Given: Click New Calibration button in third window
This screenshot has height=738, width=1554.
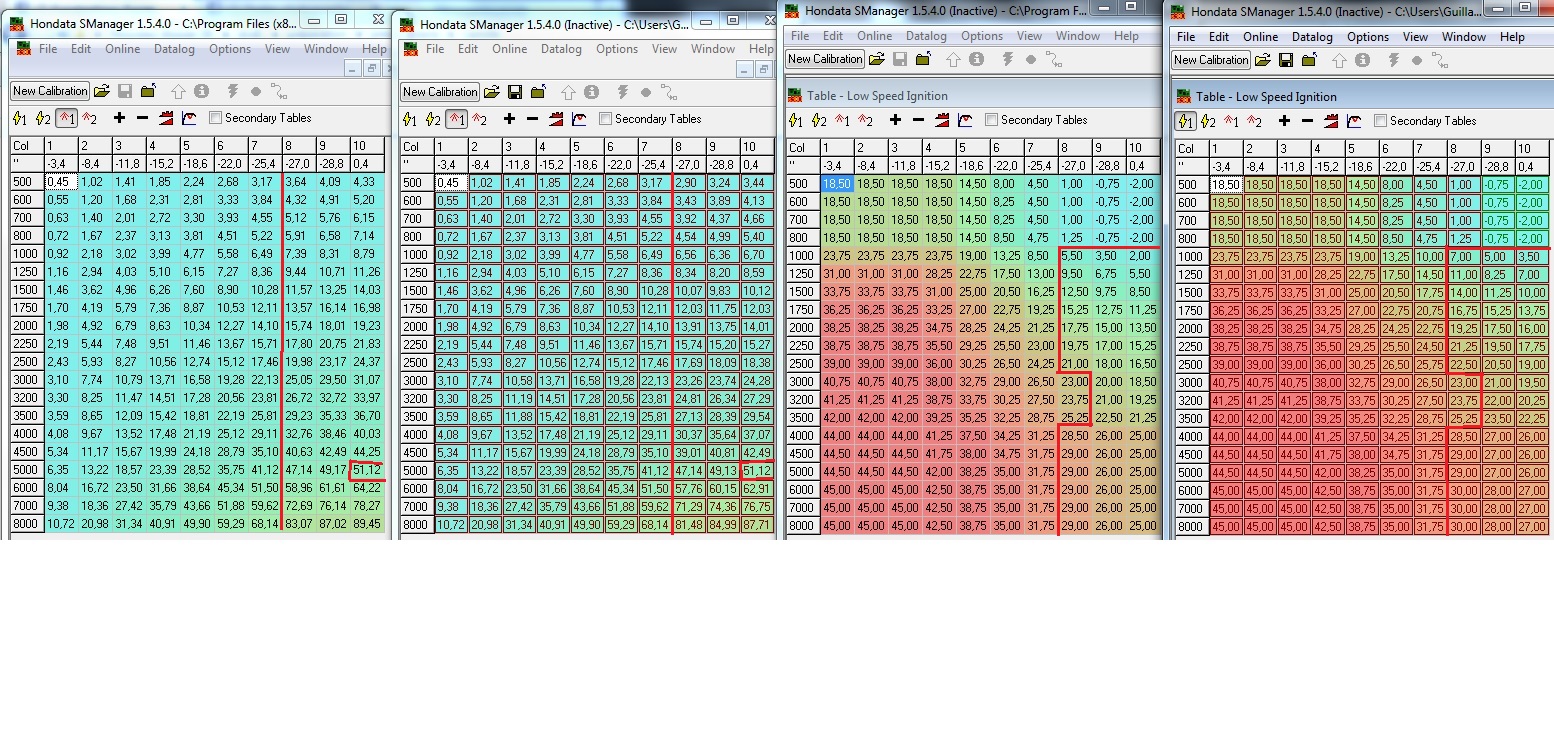Looking at the screenshot, I should (x=825, y=59).
